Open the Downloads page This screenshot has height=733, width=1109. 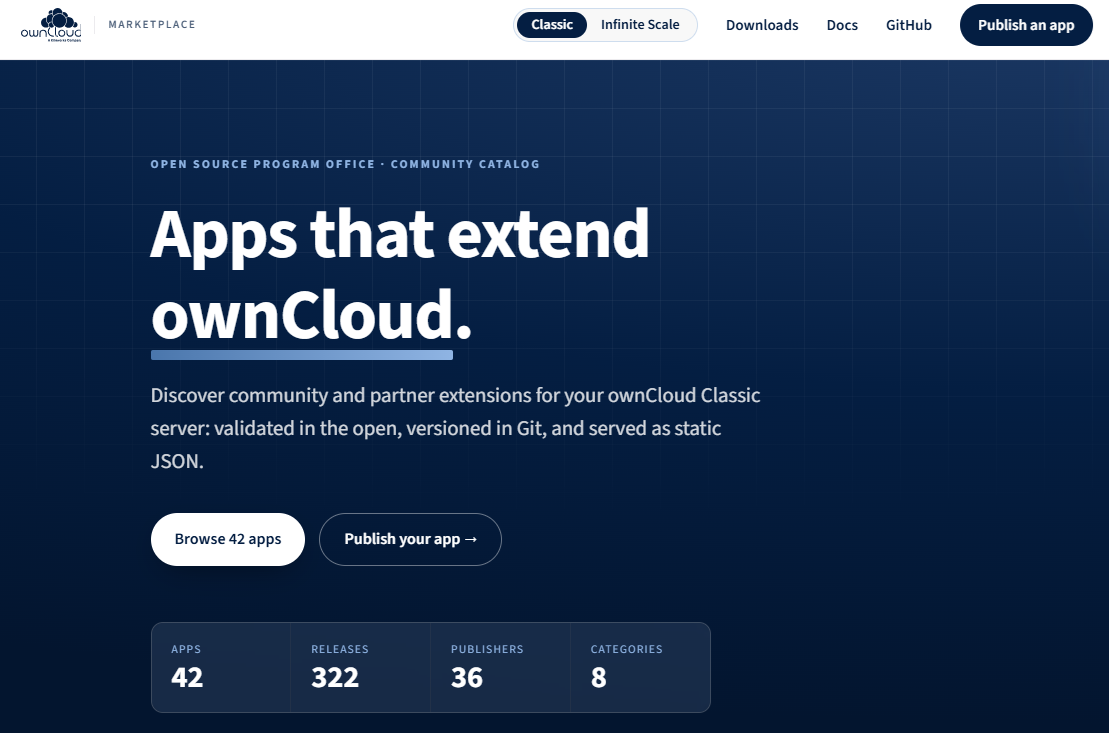pyautogui.click(x=762, y=25)
